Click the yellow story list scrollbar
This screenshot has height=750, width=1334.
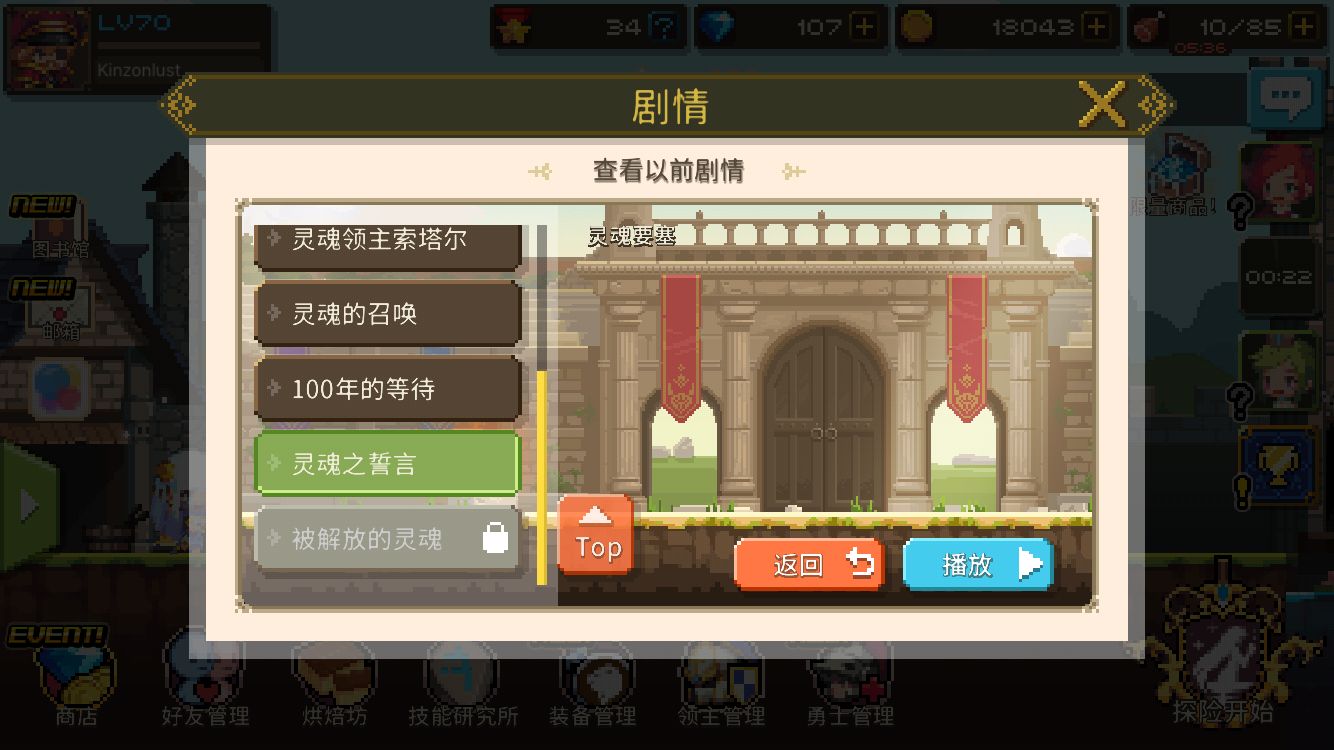coord(542,478)
